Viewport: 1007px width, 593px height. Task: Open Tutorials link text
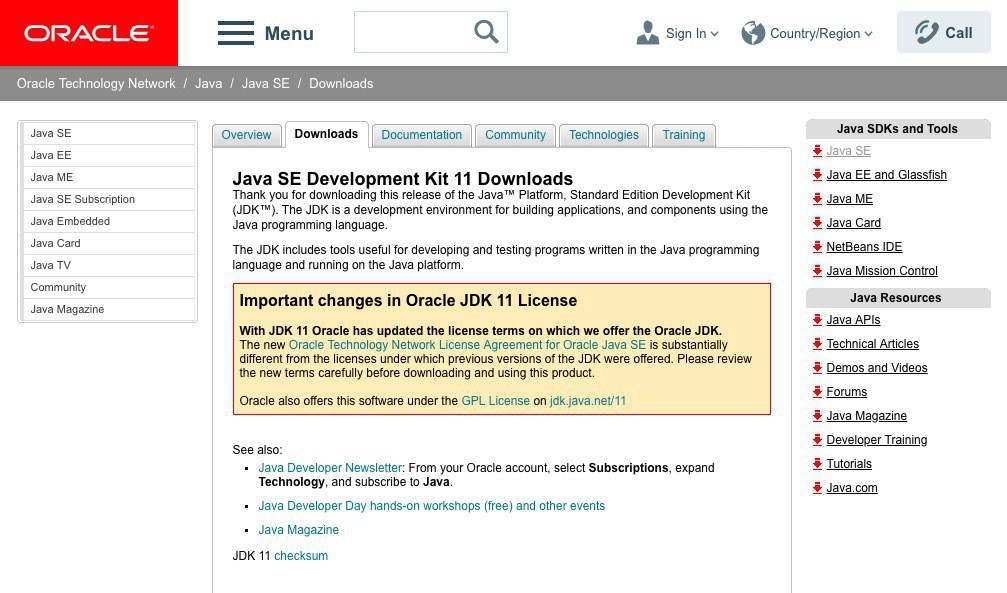point(849,464)
